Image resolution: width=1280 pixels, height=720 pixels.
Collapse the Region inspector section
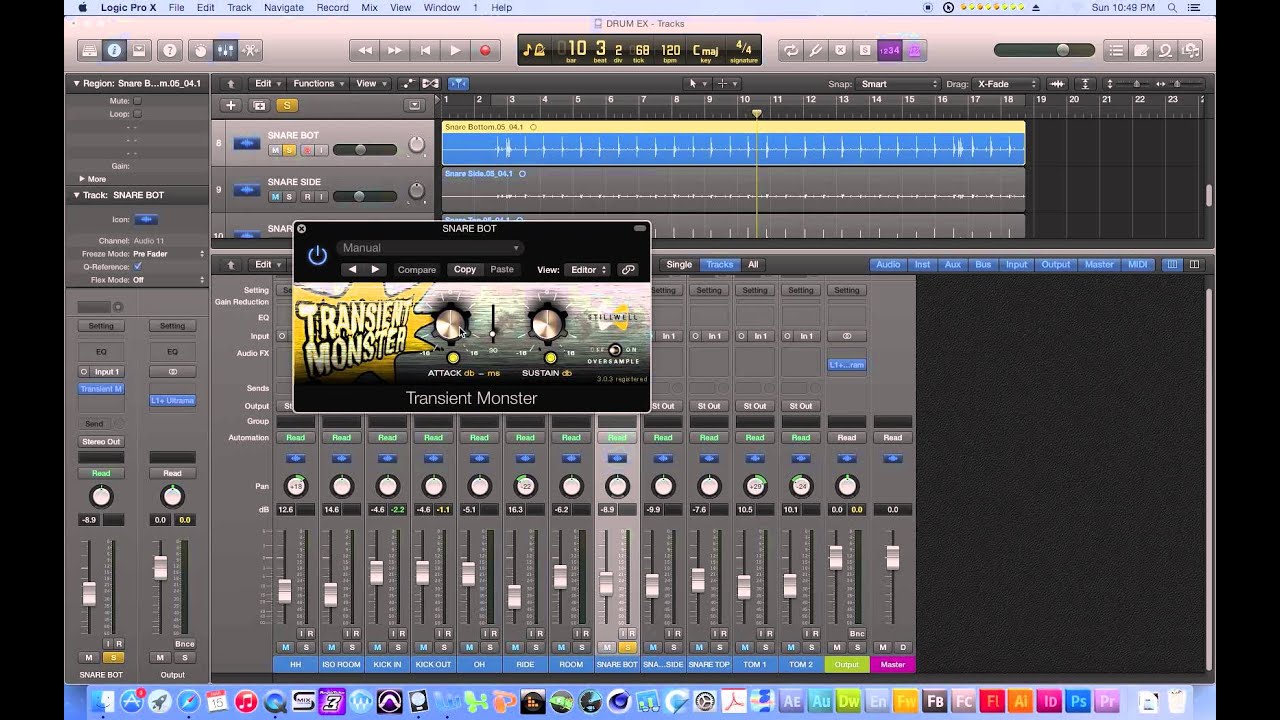pyautogui.click(x=76, y=84)
